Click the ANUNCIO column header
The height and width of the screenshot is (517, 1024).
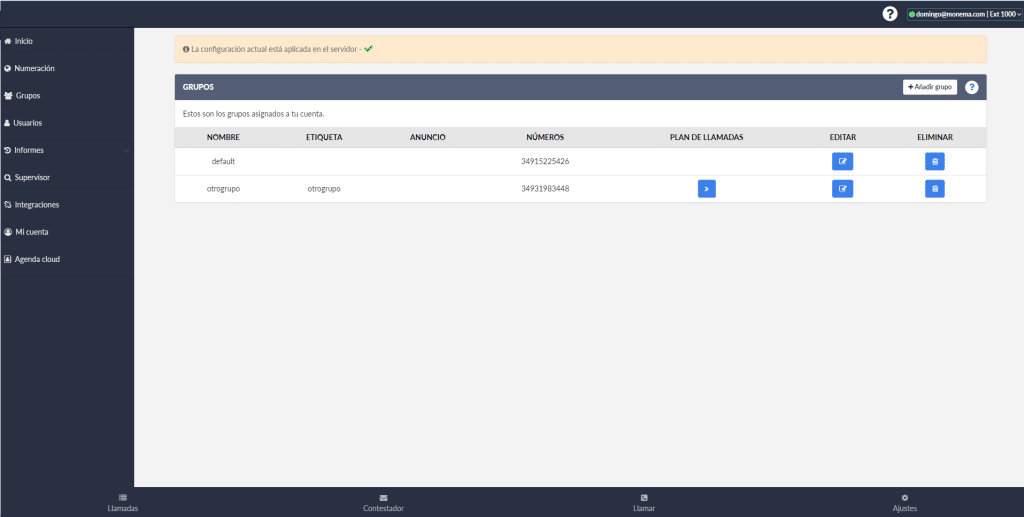click(428, 137)
